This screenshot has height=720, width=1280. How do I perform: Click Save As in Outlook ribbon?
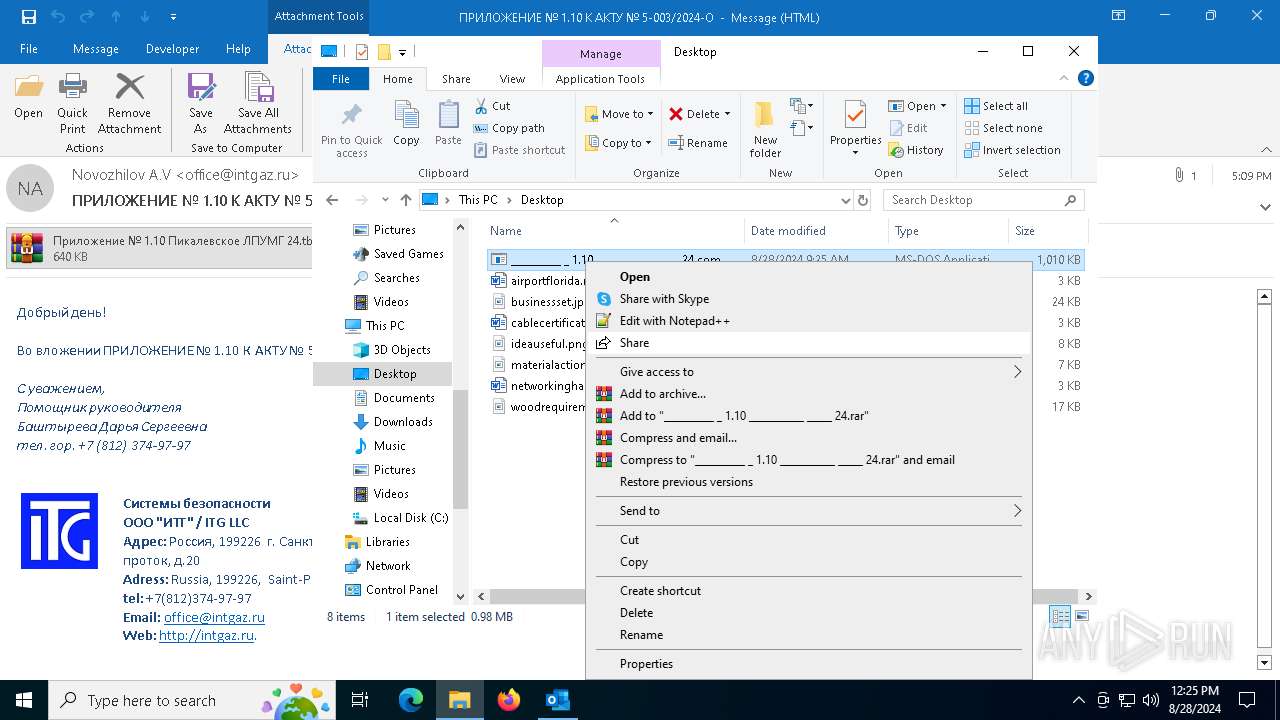click(201, 104)
